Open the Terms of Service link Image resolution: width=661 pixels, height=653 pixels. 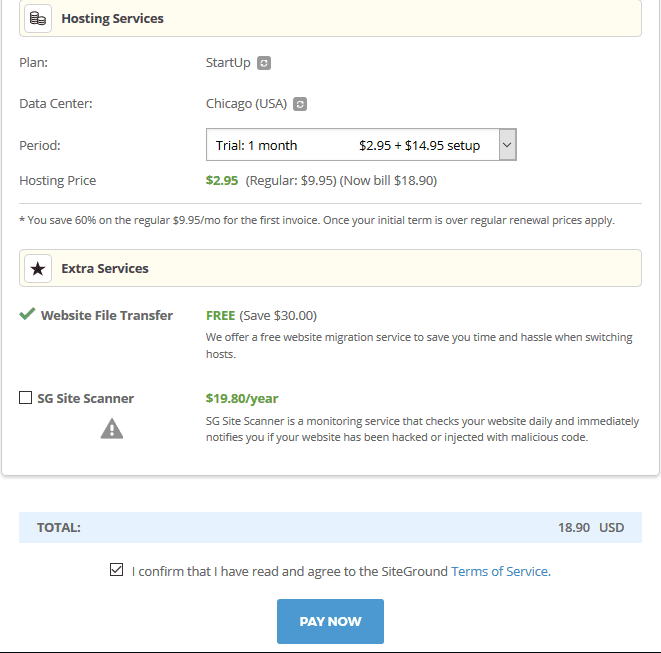[x=499, y=572]
